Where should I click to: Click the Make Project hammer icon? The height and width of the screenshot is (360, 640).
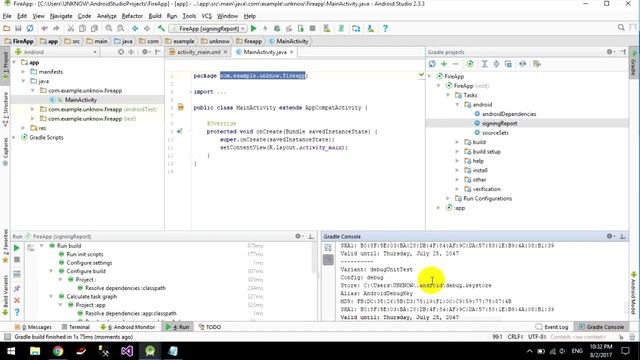[161, 29]
